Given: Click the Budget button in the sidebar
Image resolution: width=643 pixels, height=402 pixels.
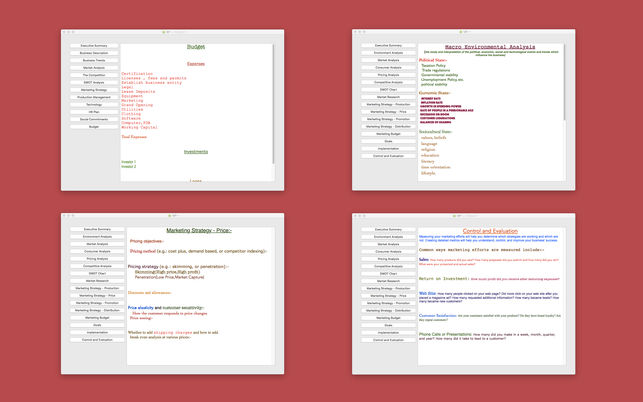Looking at the screenshot, I should 94,127.
